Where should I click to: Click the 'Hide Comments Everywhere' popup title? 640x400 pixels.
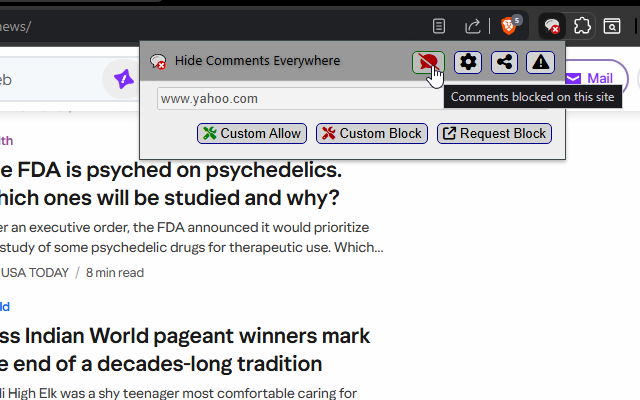click(x=258, y=61)
